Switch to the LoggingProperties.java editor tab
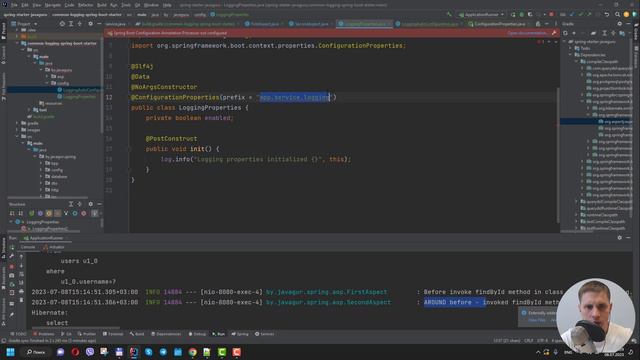The width and height of the screenshot is (640, 360). (x=364, y=24)
